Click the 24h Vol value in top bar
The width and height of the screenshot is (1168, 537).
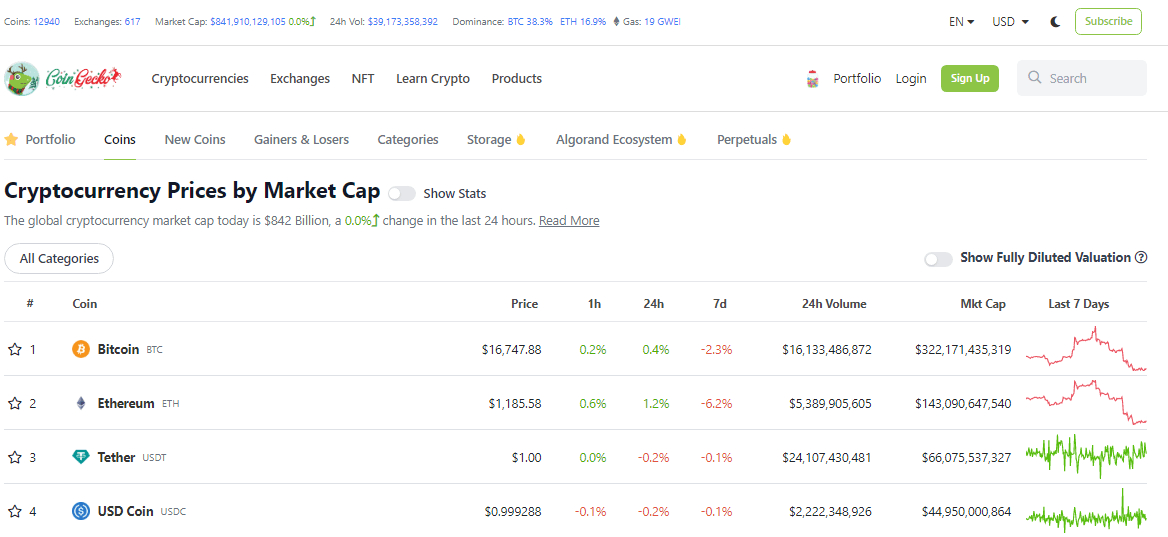pyautogui.click(x=403, y=22)
